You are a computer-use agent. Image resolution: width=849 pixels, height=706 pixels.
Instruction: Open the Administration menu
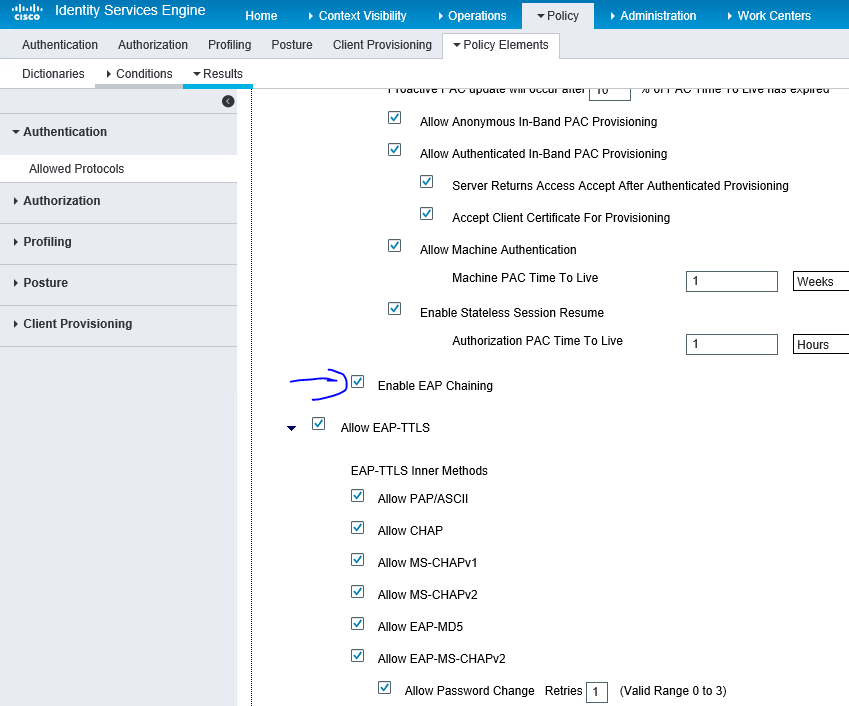653,16
